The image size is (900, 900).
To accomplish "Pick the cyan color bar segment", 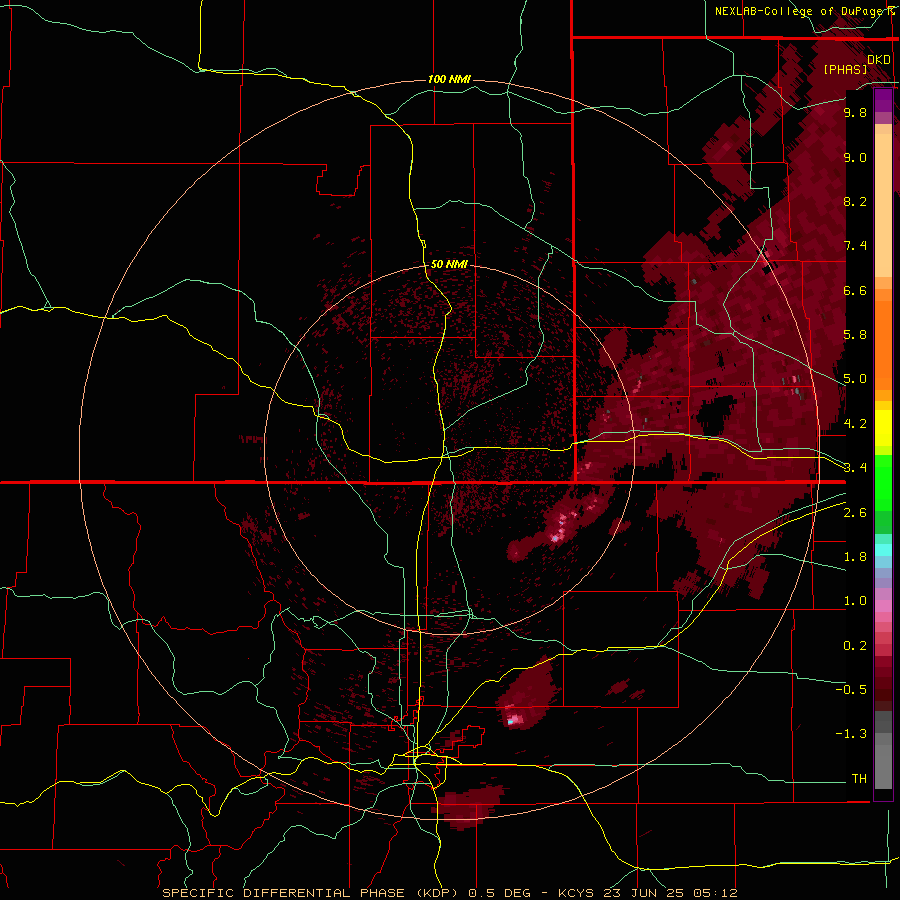I will click(x=883, y=550).
